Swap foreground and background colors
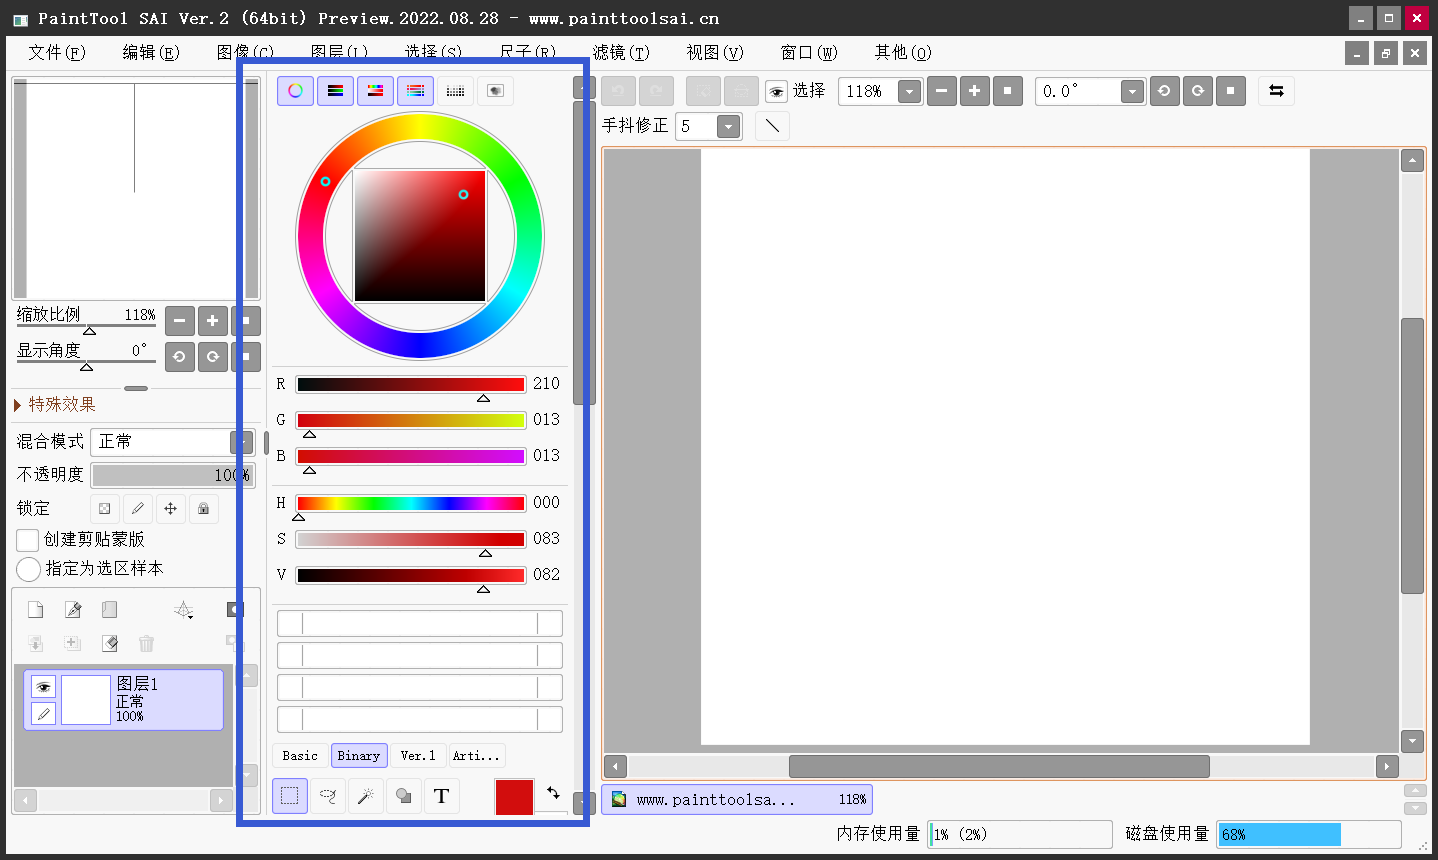 553,792
